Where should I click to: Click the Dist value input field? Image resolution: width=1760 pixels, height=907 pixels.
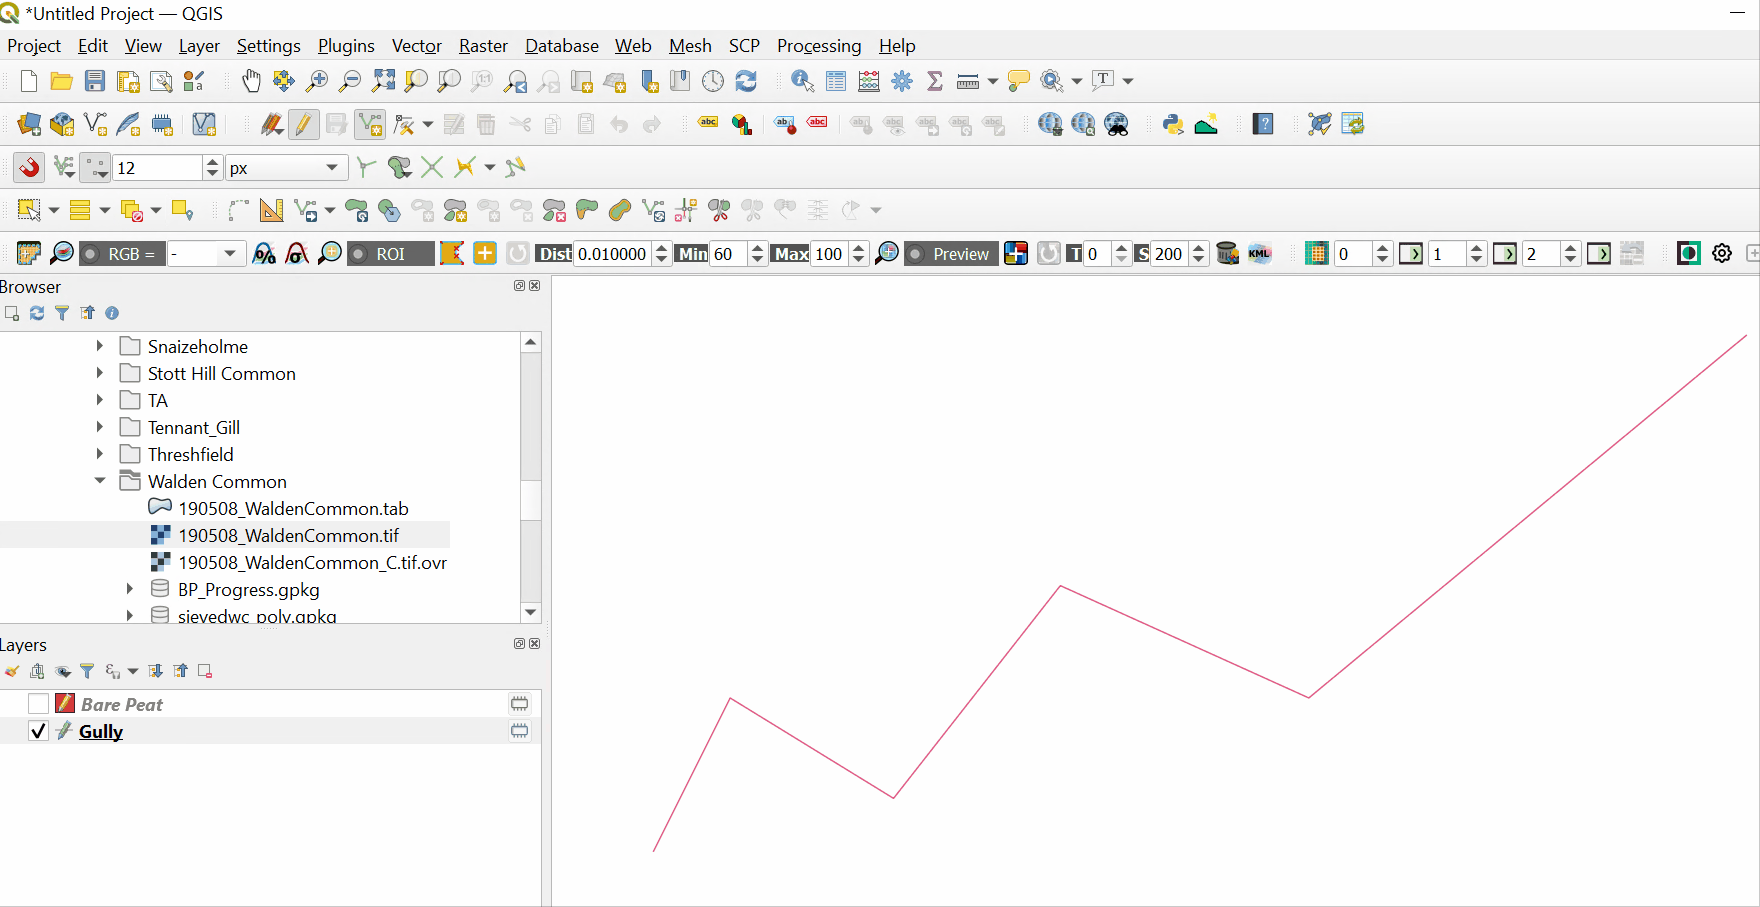point(612,254)
